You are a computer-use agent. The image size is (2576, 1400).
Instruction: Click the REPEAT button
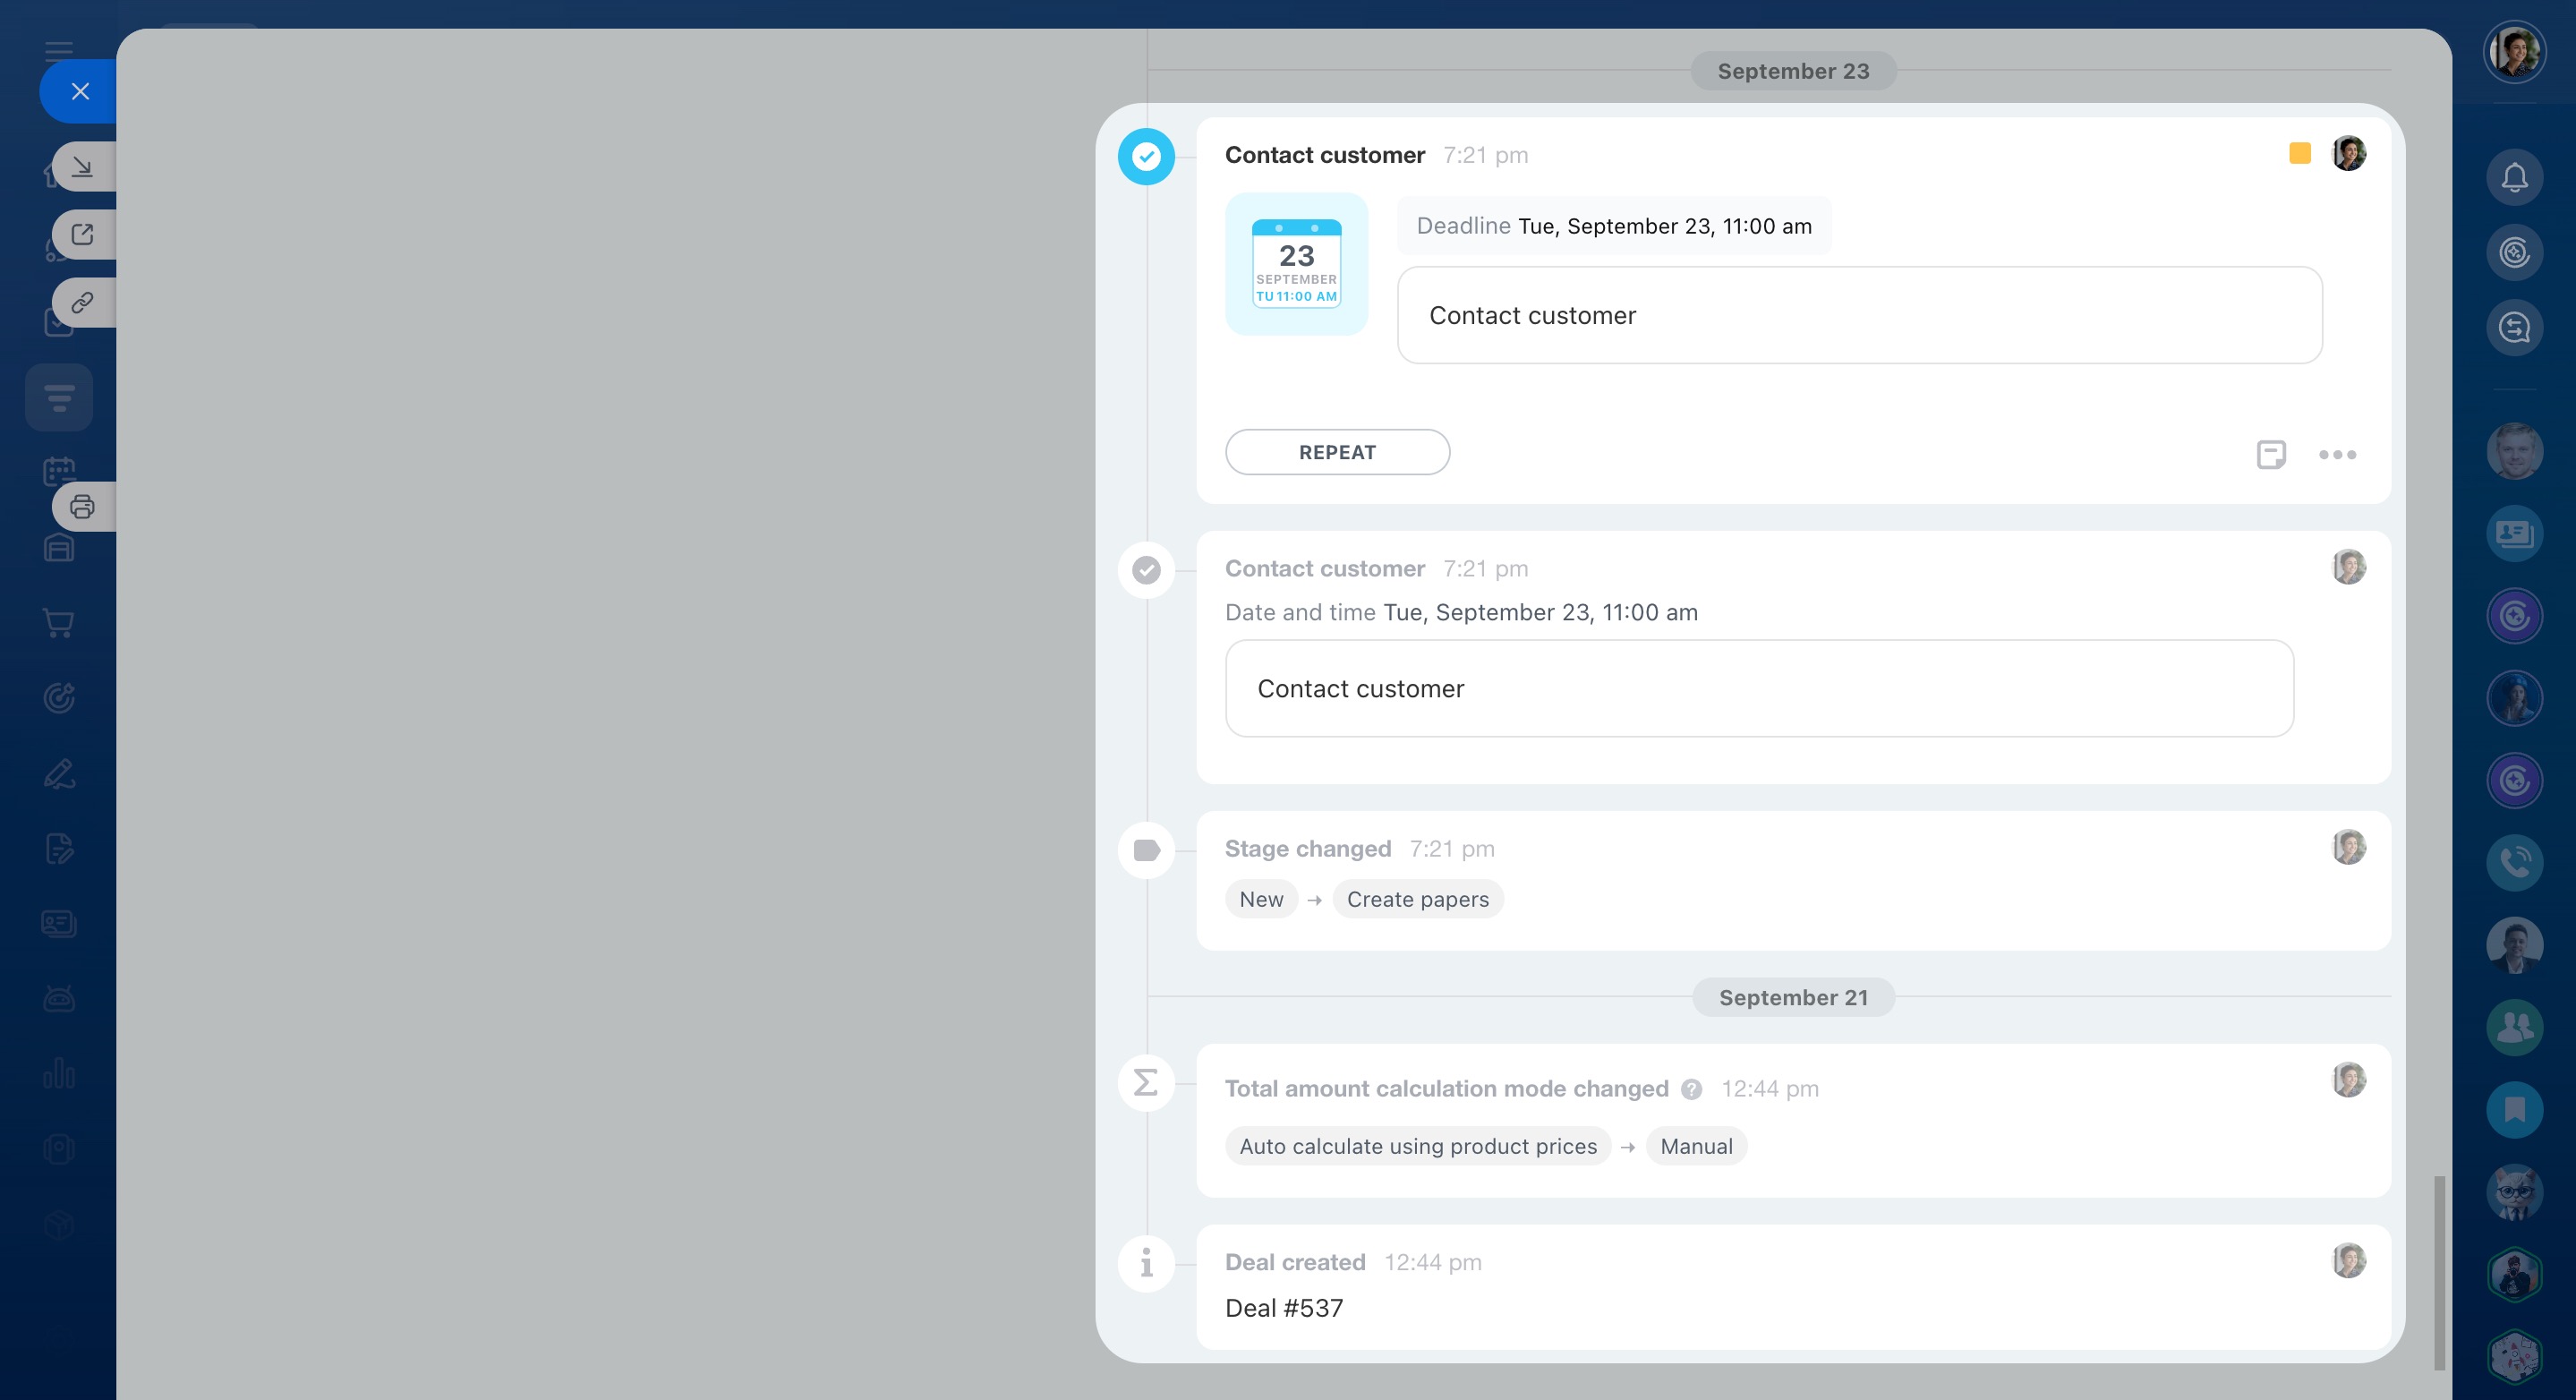click(1337, 452)
